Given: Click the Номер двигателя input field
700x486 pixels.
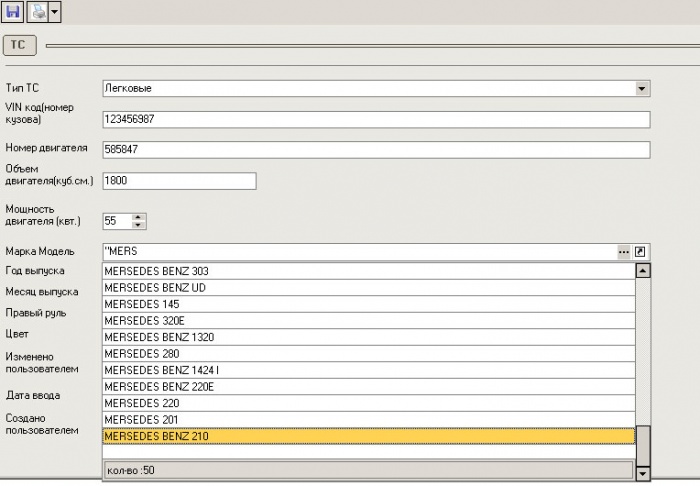Looking at the screenshot, I should [x=375, y=150].
